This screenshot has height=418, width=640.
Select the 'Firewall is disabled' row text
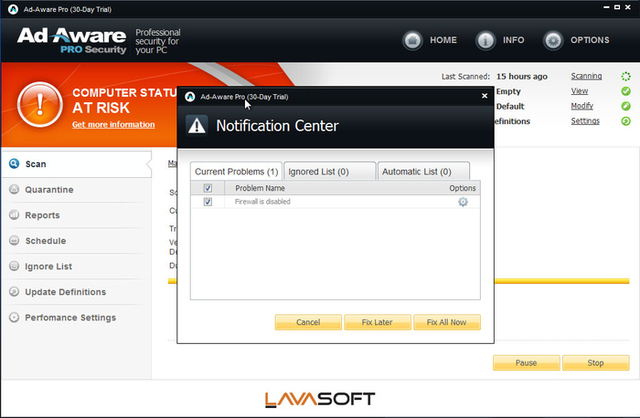(262, 202)
